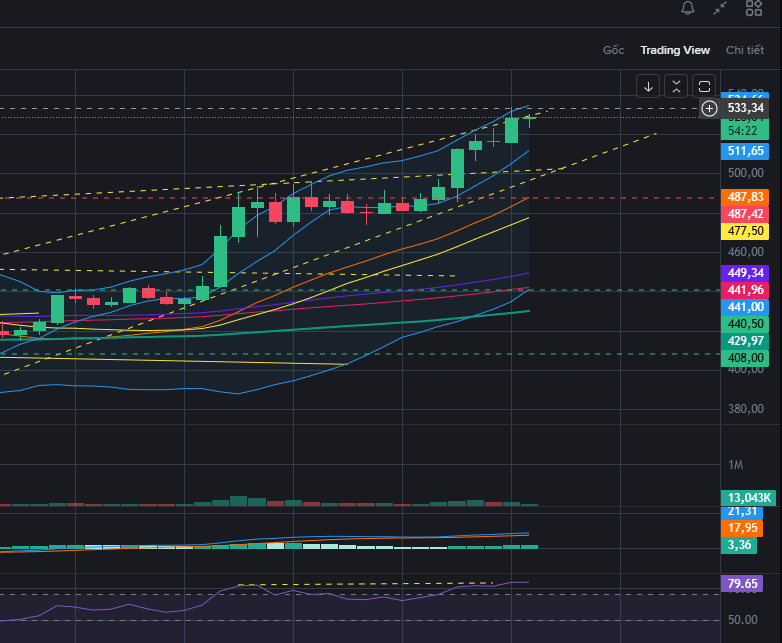Open the Chi tiết tab
782x643 pixels.
745,50
